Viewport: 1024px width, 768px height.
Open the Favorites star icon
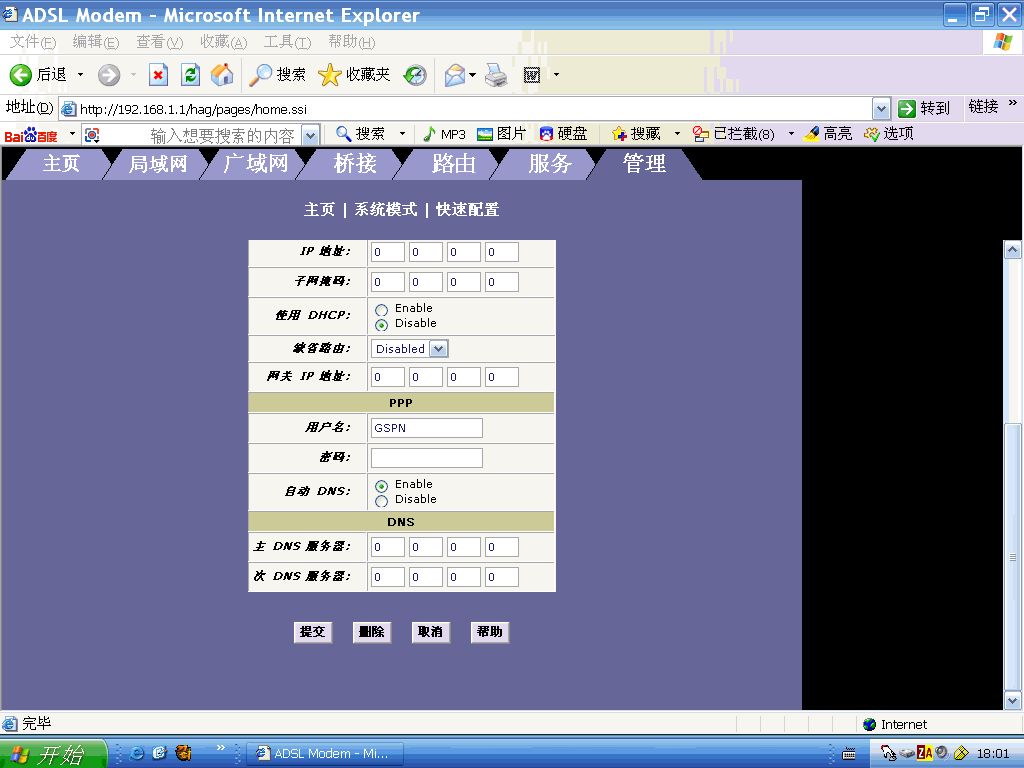coord(330,75)
